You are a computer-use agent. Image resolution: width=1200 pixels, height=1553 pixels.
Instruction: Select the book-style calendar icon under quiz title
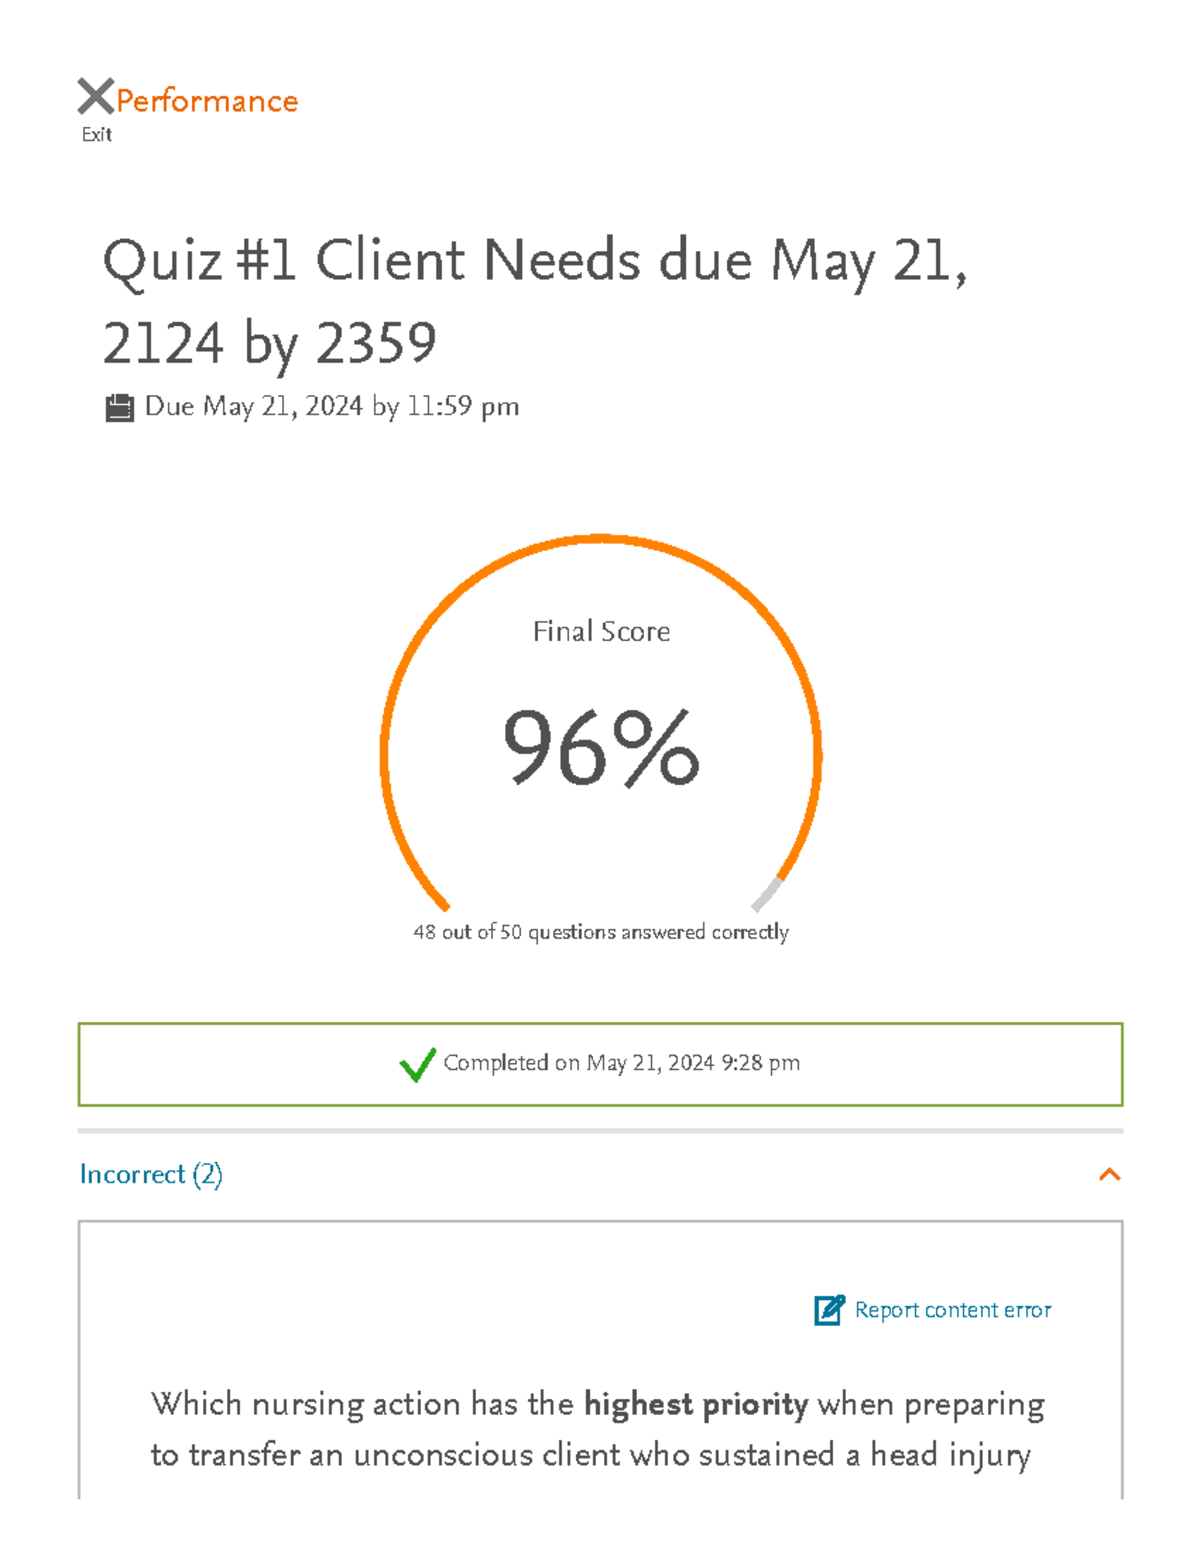(x=120, y=406)
